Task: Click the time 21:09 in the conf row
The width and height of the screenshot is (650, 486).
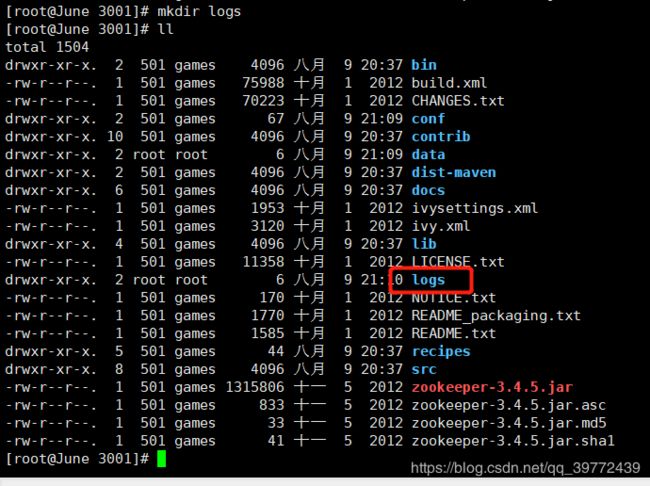Action: tap(381, 119)
